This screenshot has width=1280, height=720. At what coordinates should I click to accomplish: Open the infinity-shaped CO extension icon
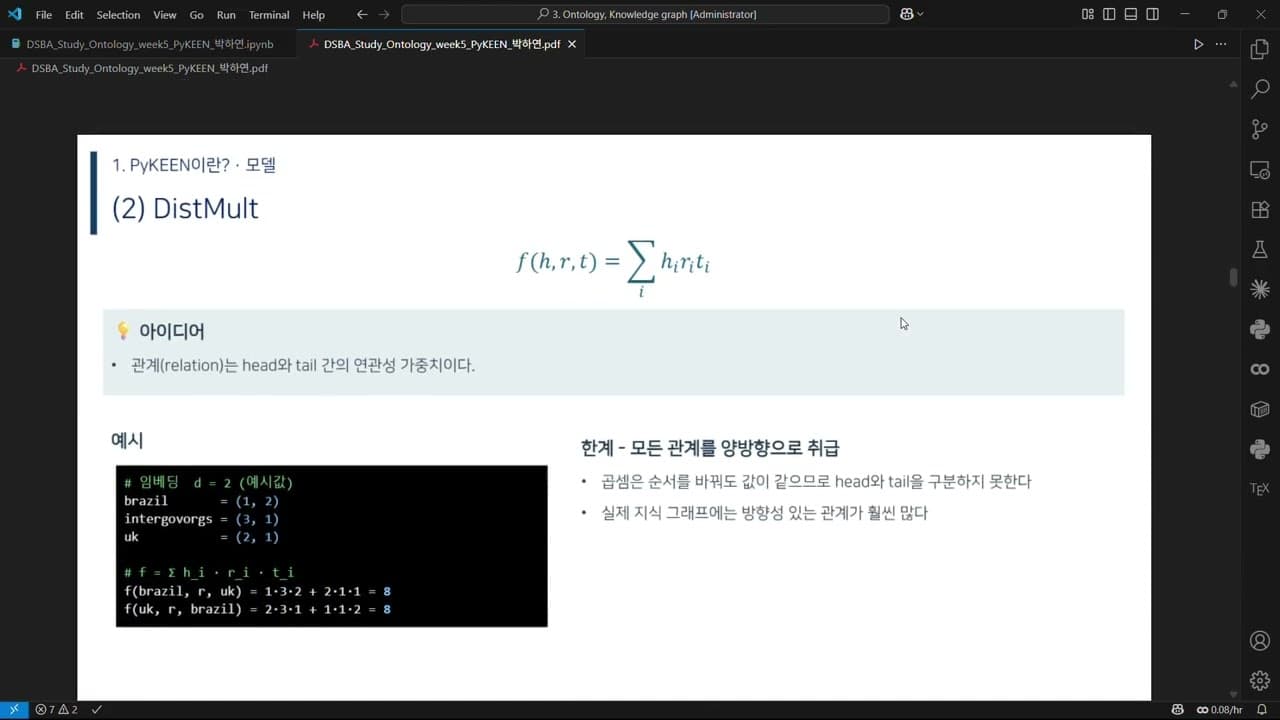[x=1260, y=369]
